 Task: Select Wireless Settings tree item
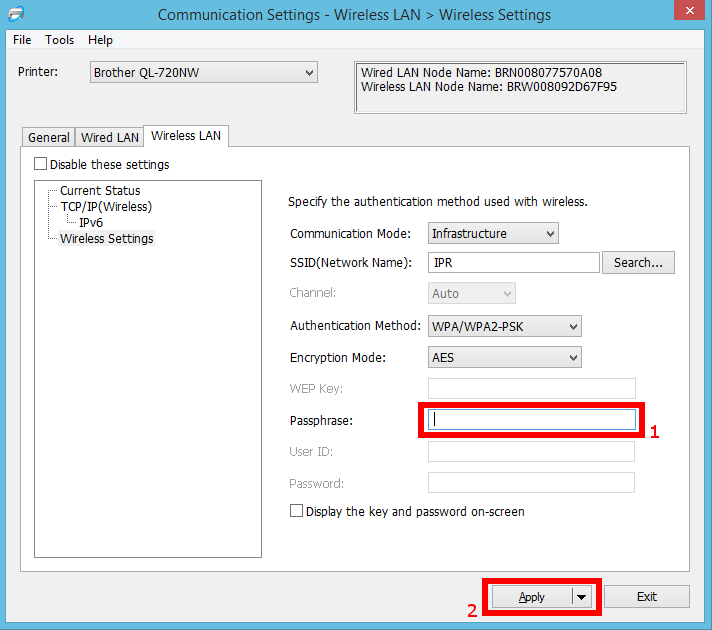(107, 238)
